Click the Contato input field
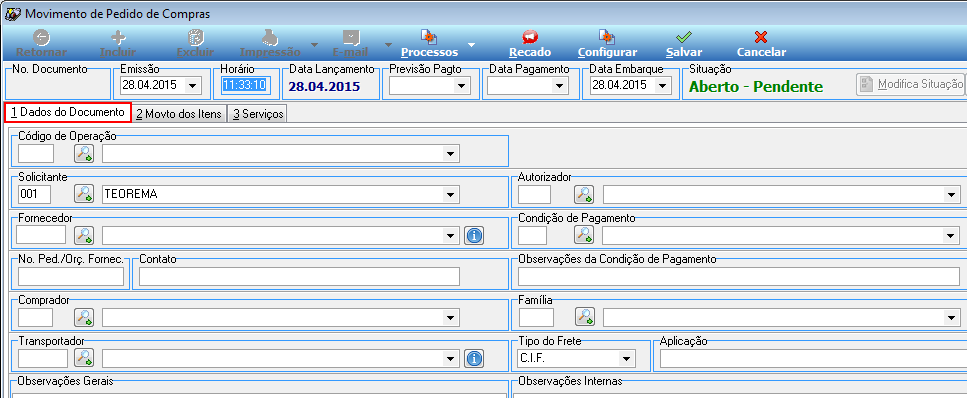Screen dimensions: 967x398 pos(300,277)
